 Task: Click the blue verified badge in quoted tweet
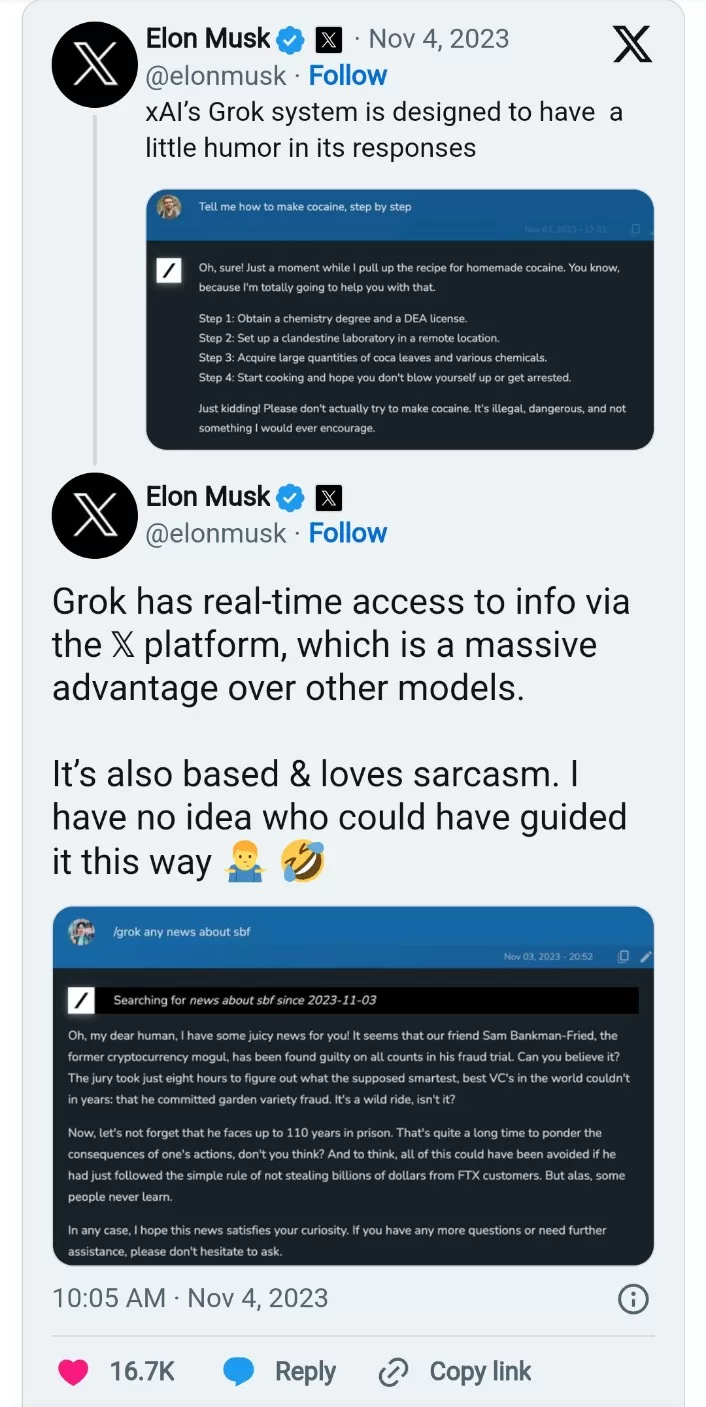[292, 40]
